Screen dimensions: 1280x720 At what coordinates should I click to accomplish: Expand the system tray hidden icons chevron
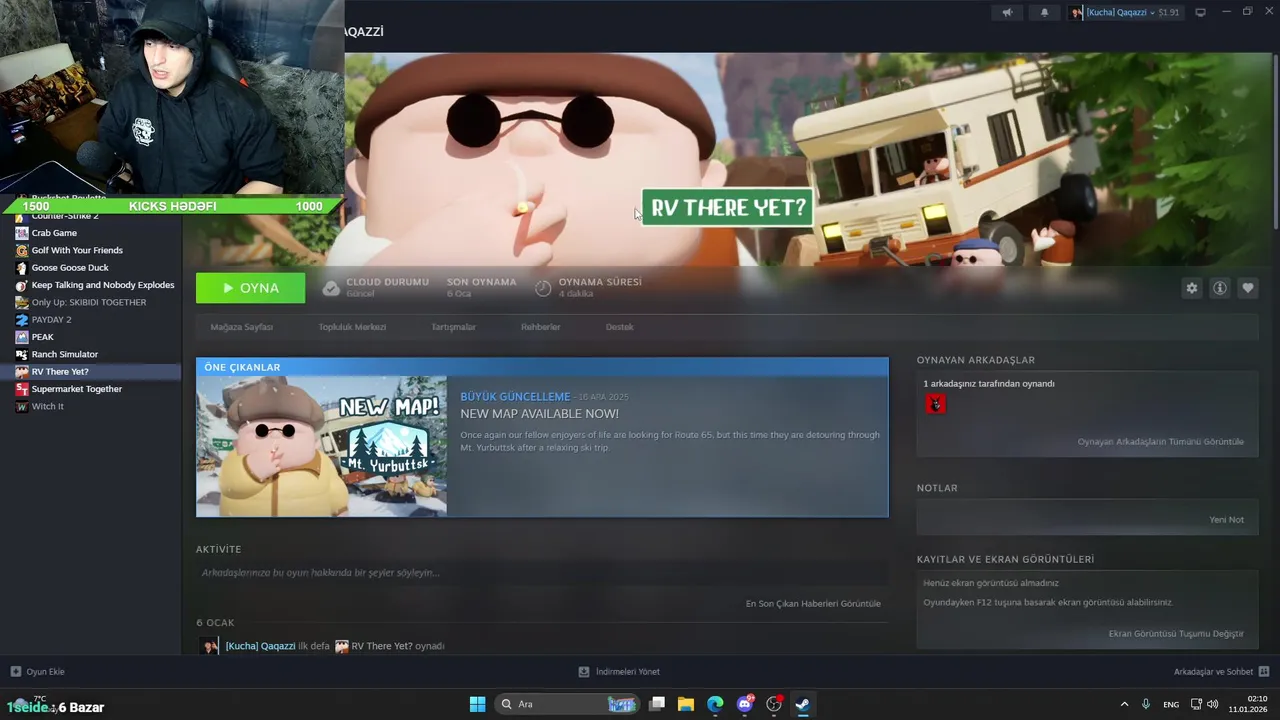1124,704
